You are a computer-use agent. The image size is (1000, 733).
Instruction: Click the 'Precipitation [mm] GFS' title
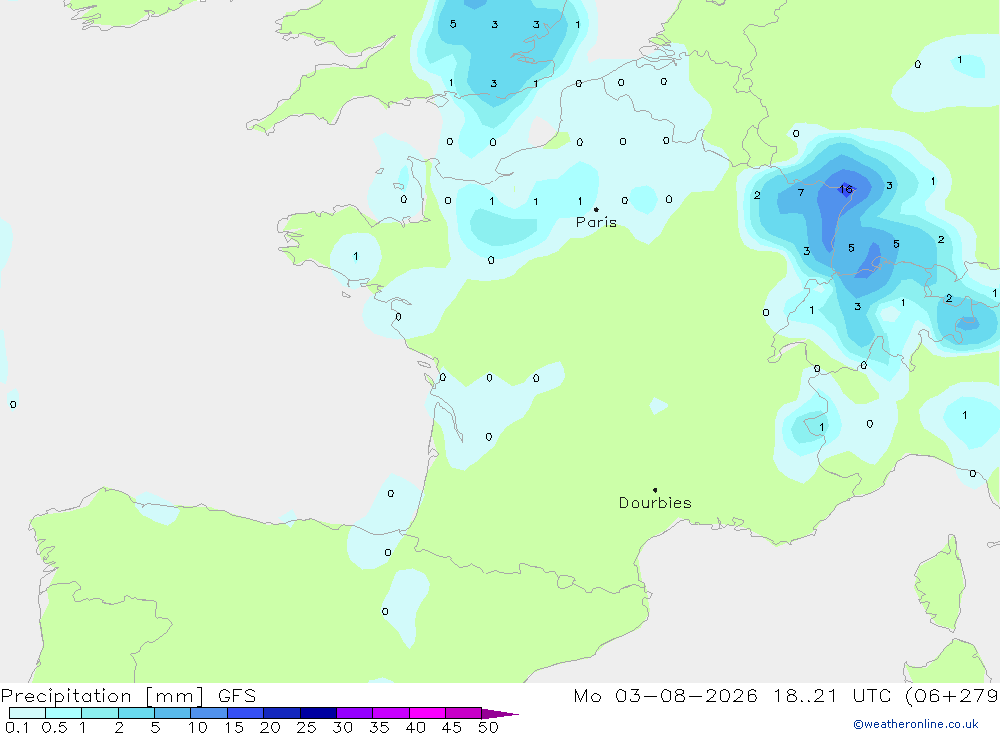click(128, 695)
